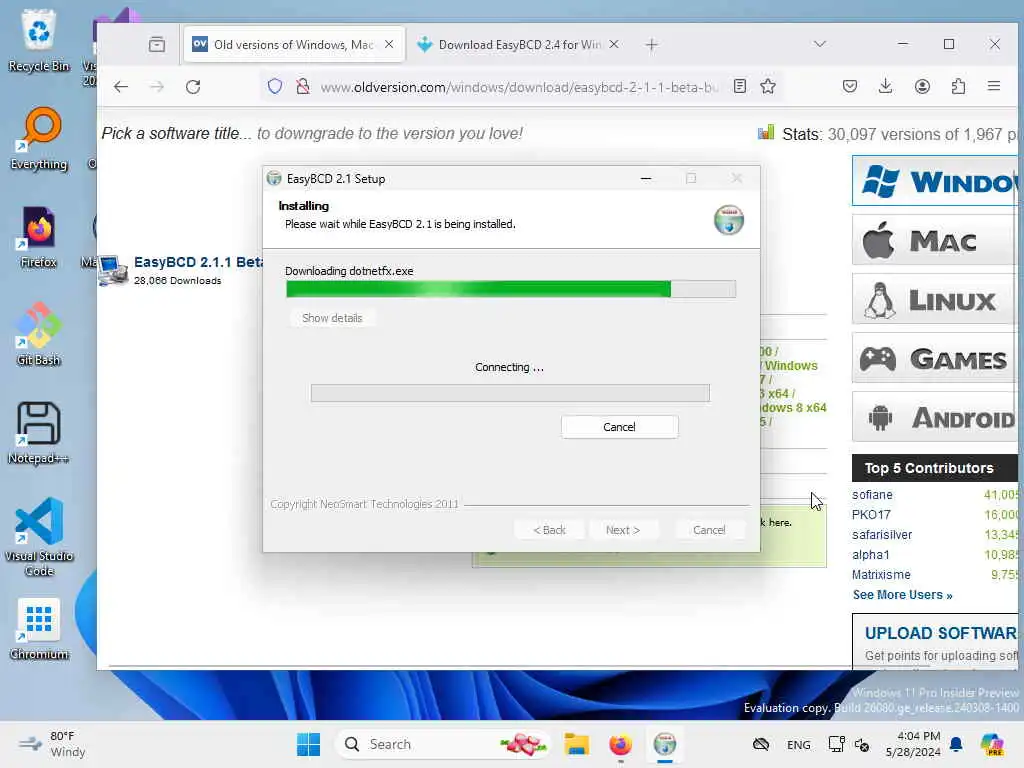Image resolution: width=1024 pixels, height=768 pixels.
Task: Reload the current Firefox page
Action: point(193,87)
